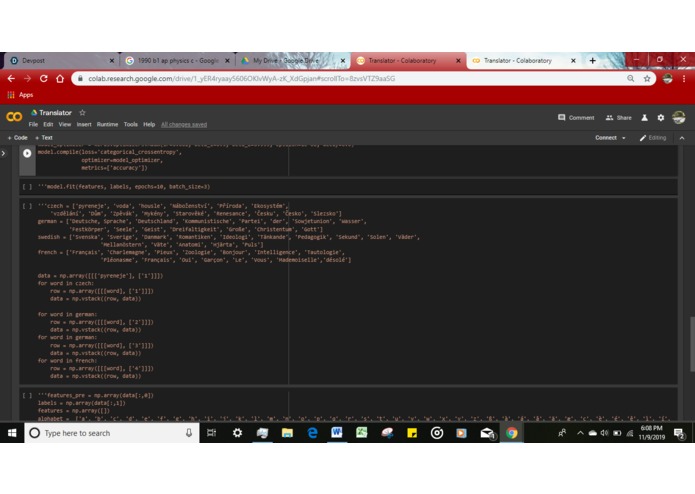Expand the left sidebar panel
695x494 pixels.
[4, 153]
